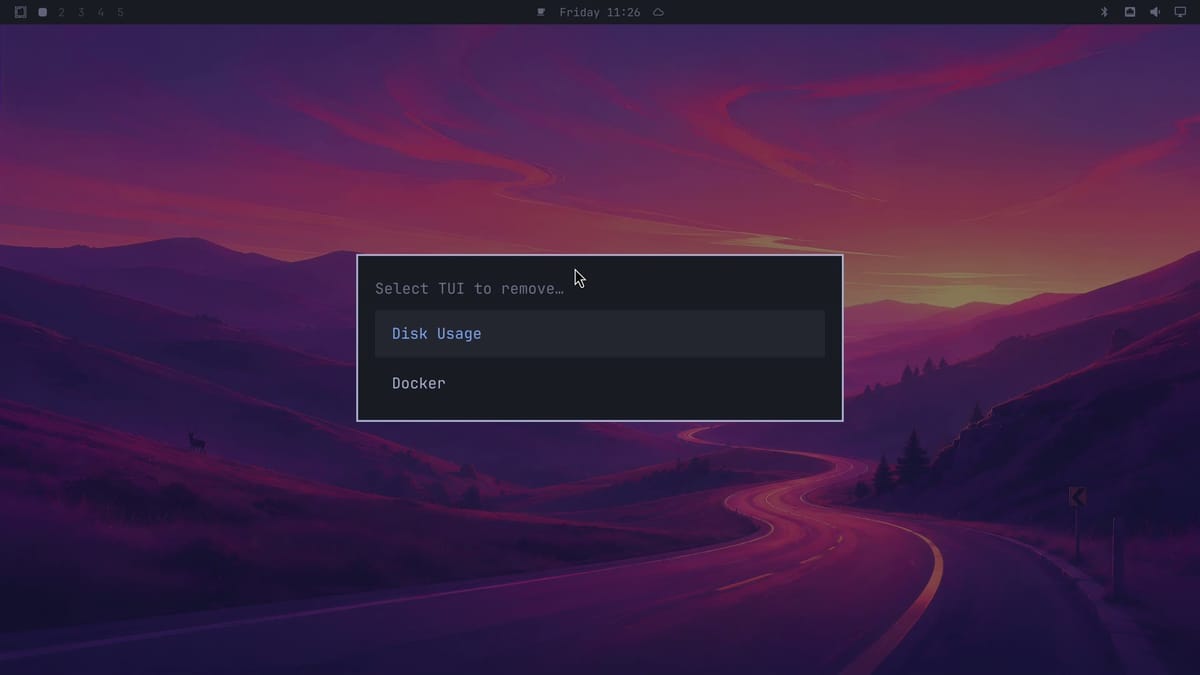Switch to active workspace 1 indicator
Image resolution: width=1200 pixels, height=675 pixels.
tap(42, 12)
